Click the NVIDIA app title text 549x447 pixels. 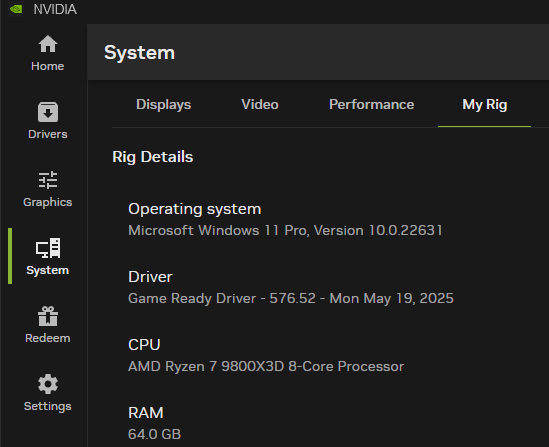click(55, 9)
